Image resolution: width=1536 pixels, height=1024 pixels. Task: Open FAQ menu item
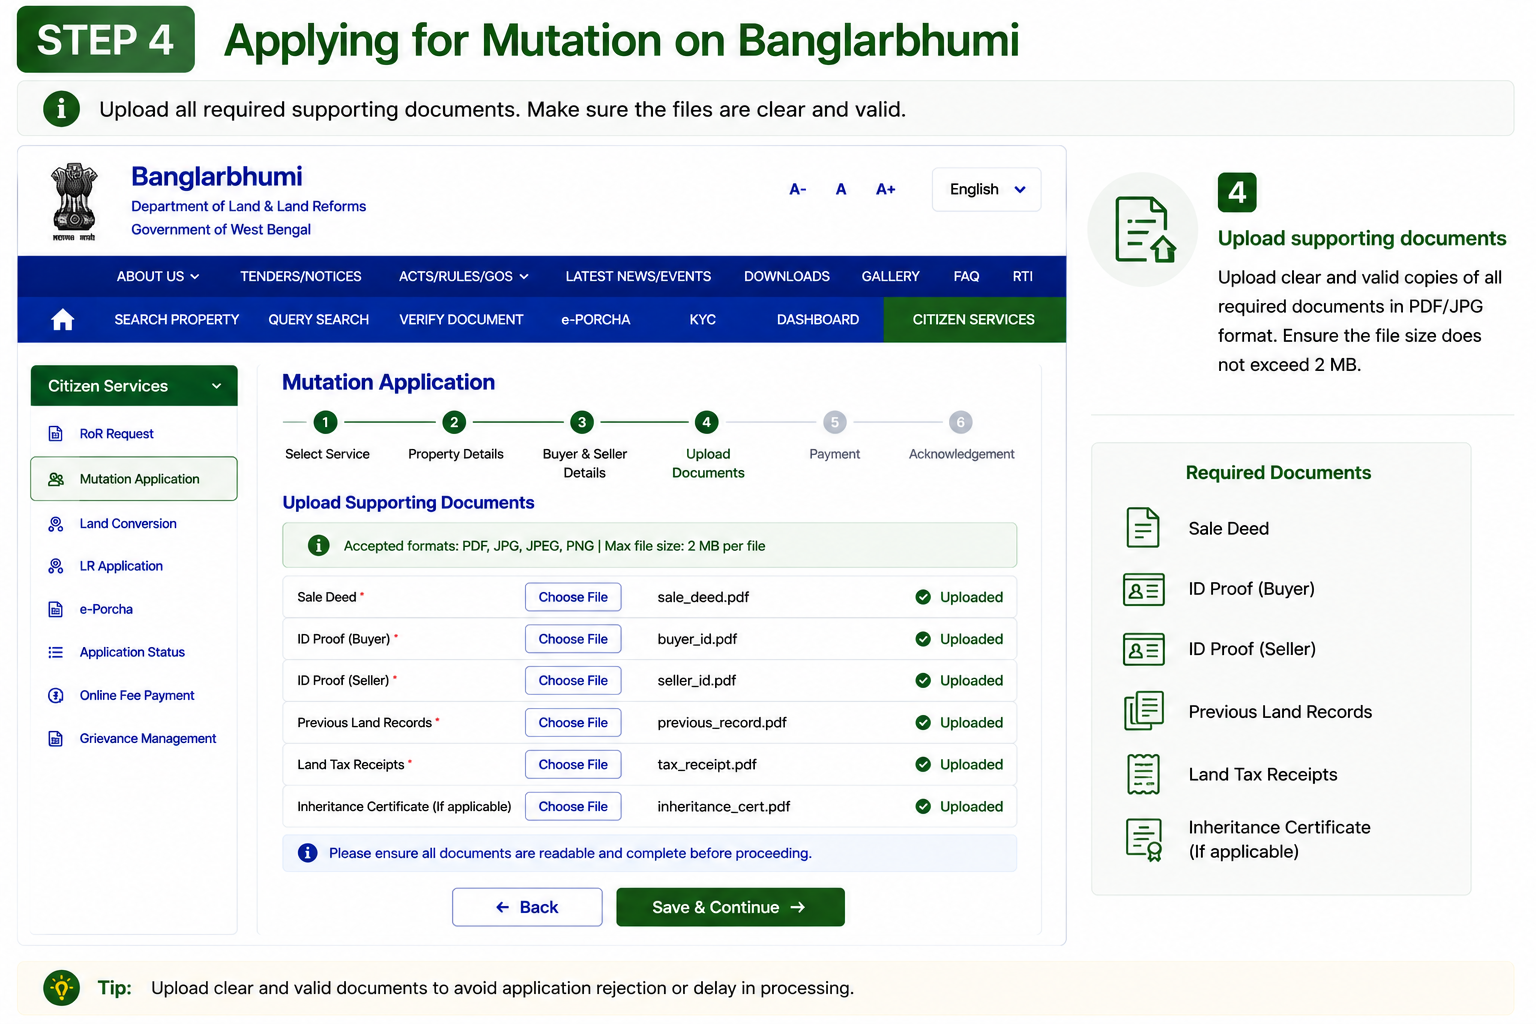click(x=966, y=276)
